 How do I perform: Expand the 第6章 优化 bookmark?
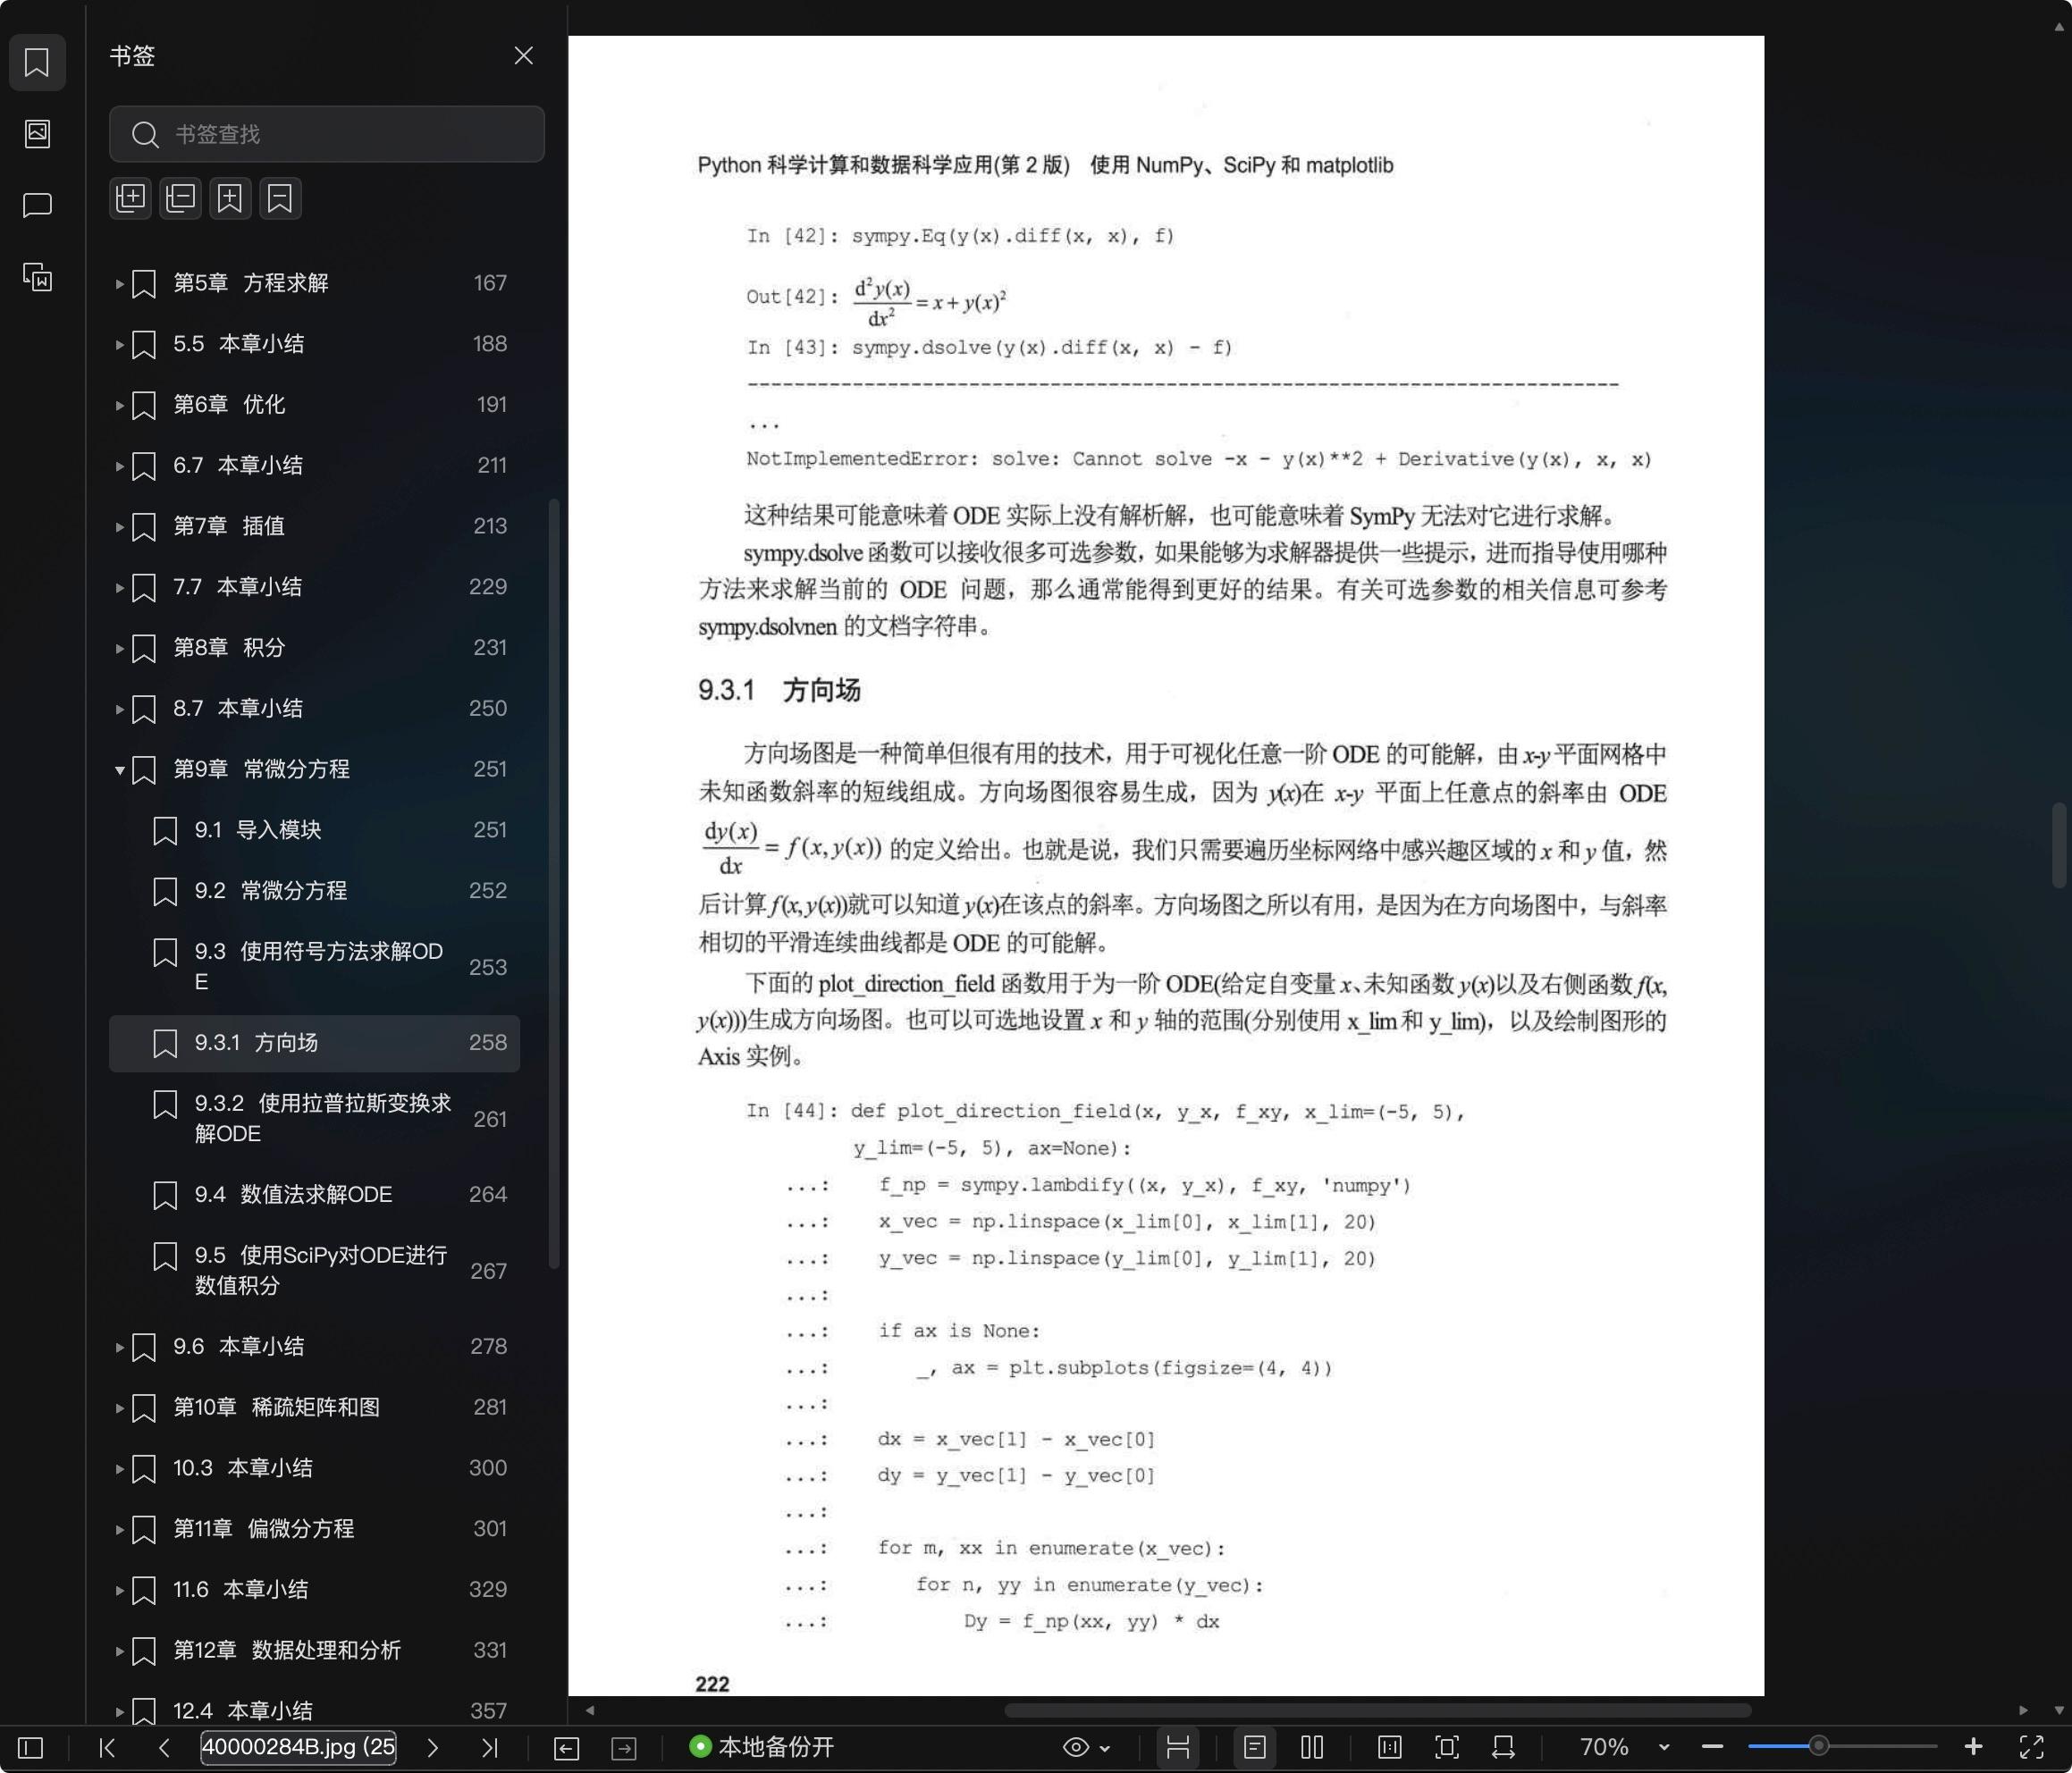119,405
